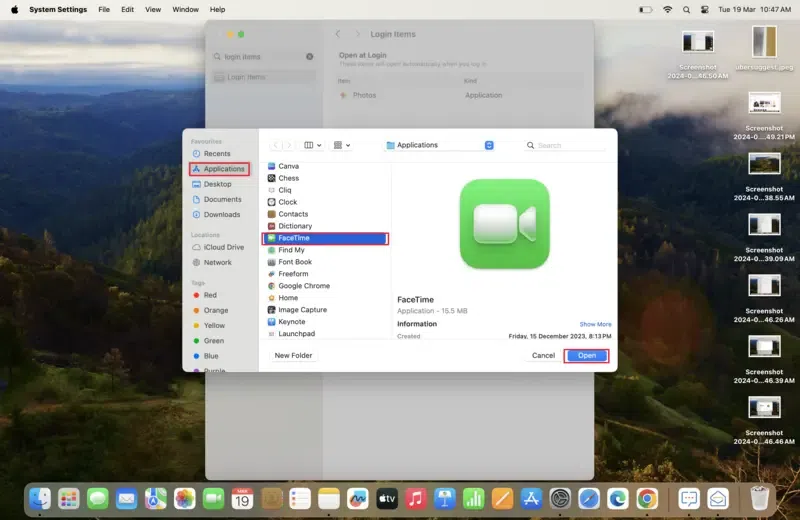Viewport: 800px width, 520px height.
Task: Select Dictionary in the applications list
Action: click(x=326, y=226)
